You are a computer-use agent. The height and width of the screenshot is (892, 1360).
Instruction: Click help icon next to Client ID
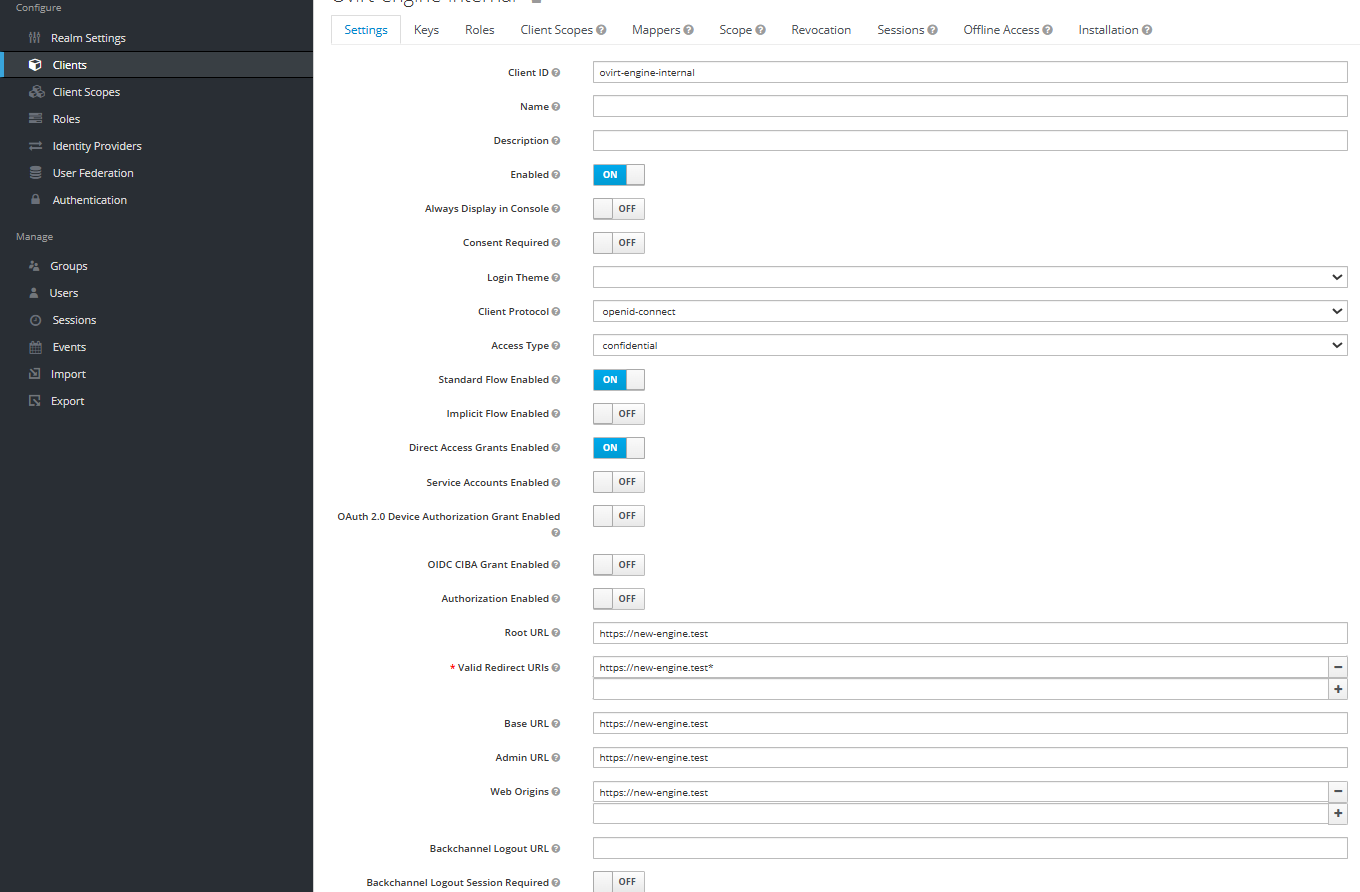[x=556, y=73]
